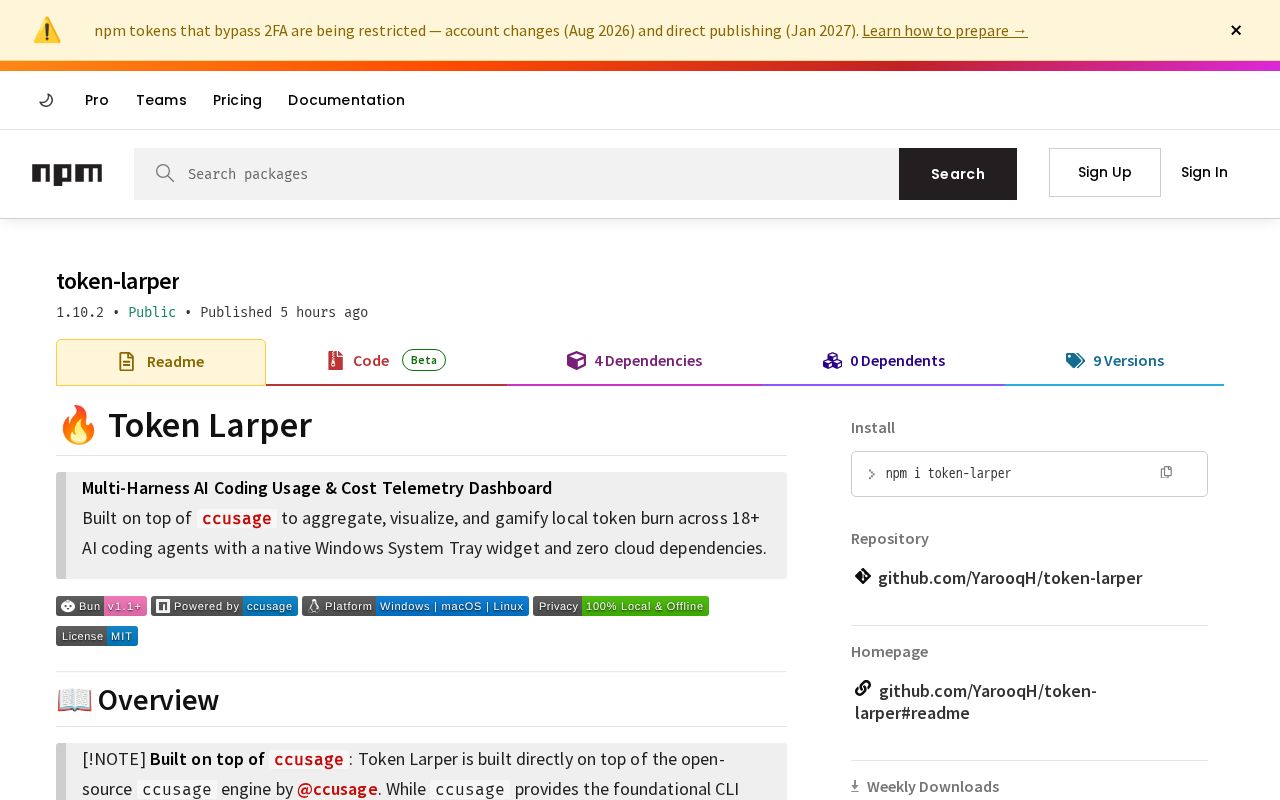Viewport: 1280px width, 800px height.
Task: Click the token-larper package title
Action: (x=118, y=281)
